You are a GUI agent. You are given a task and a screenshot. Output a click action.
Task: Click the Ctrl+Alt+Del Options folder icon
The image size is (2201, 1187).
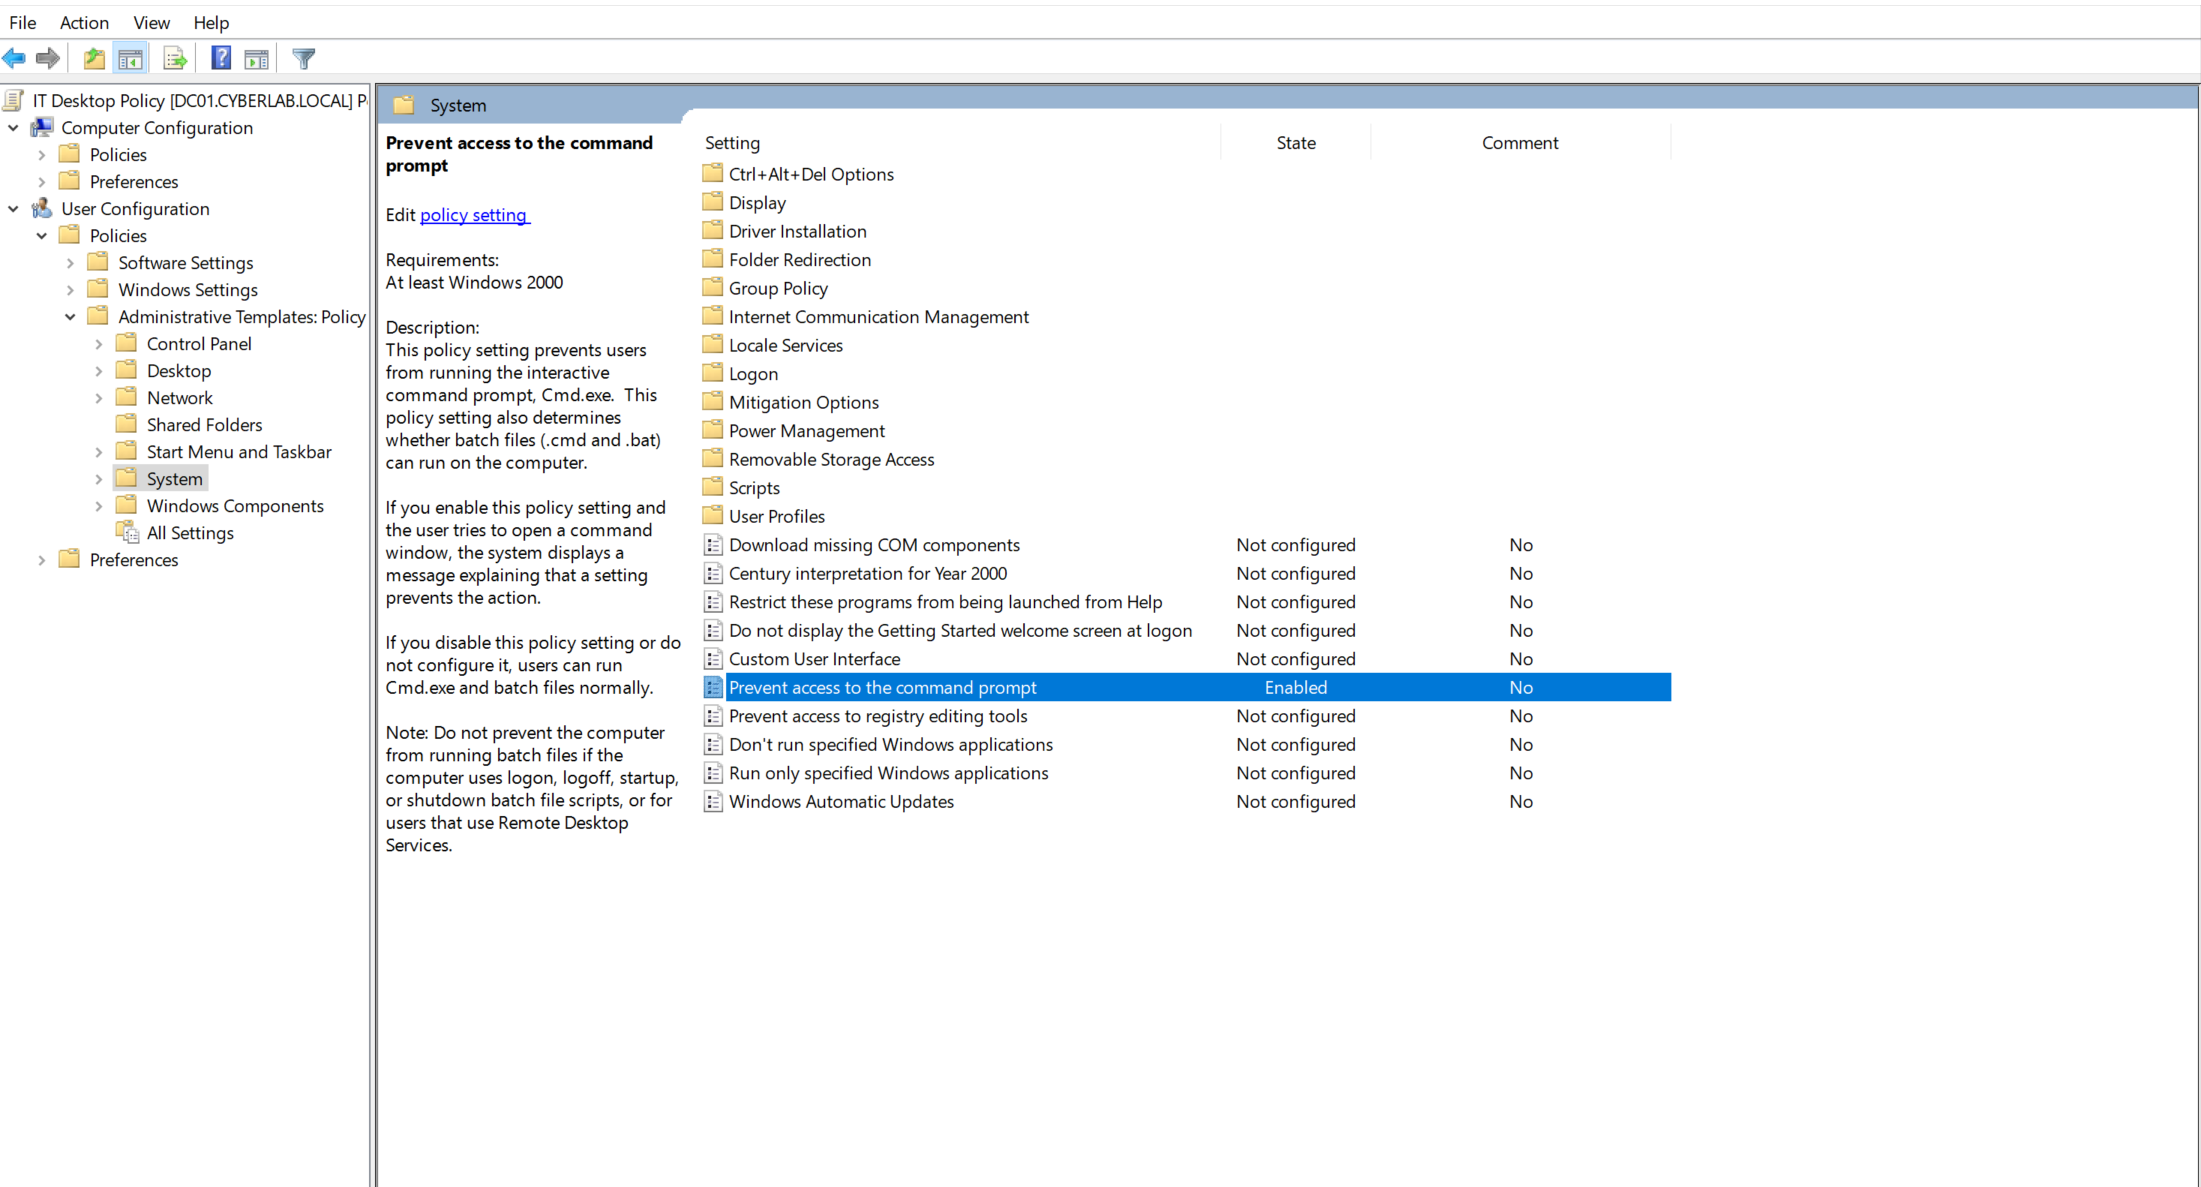pos(713,173)
